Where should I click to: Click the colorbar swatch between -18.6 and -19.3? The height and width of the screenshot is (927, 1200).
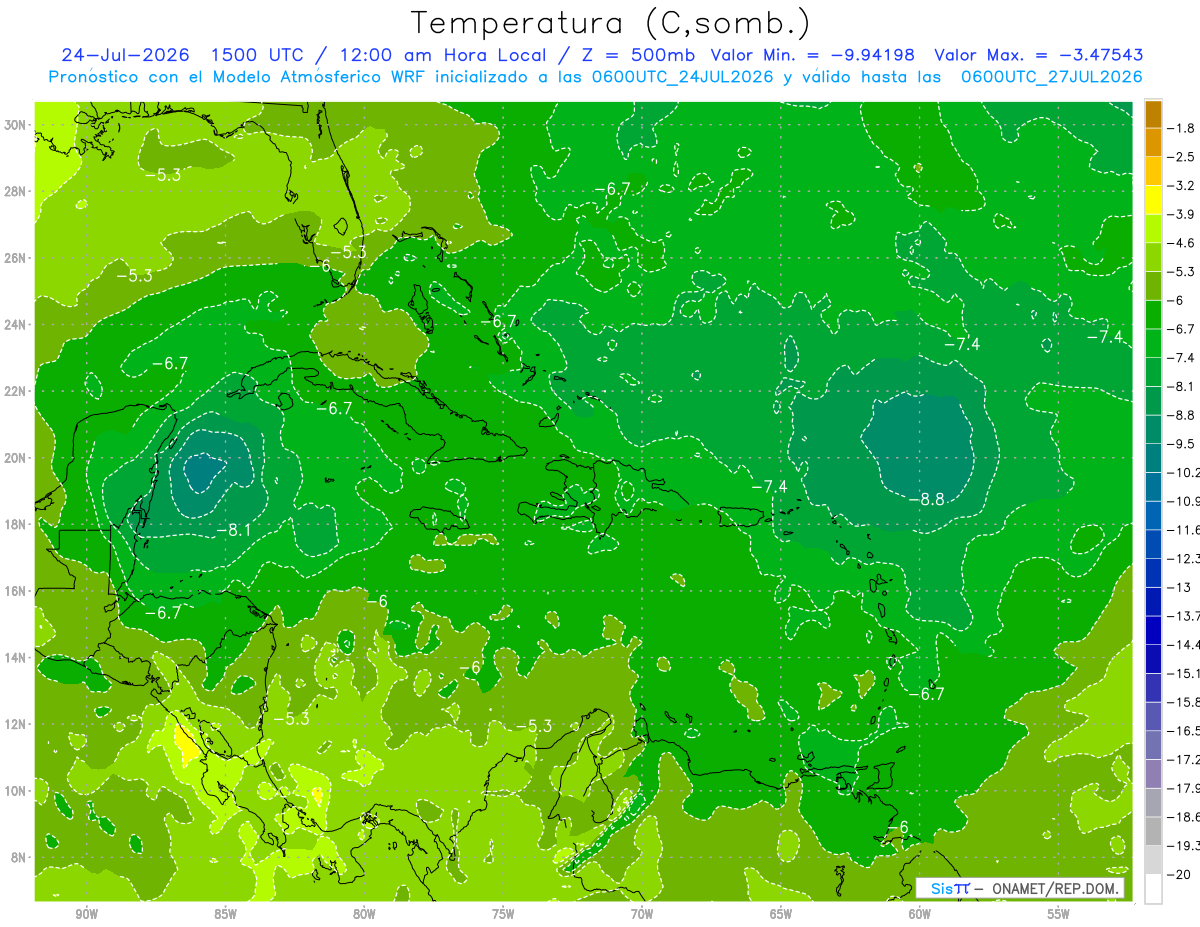tap(1153, 830)
